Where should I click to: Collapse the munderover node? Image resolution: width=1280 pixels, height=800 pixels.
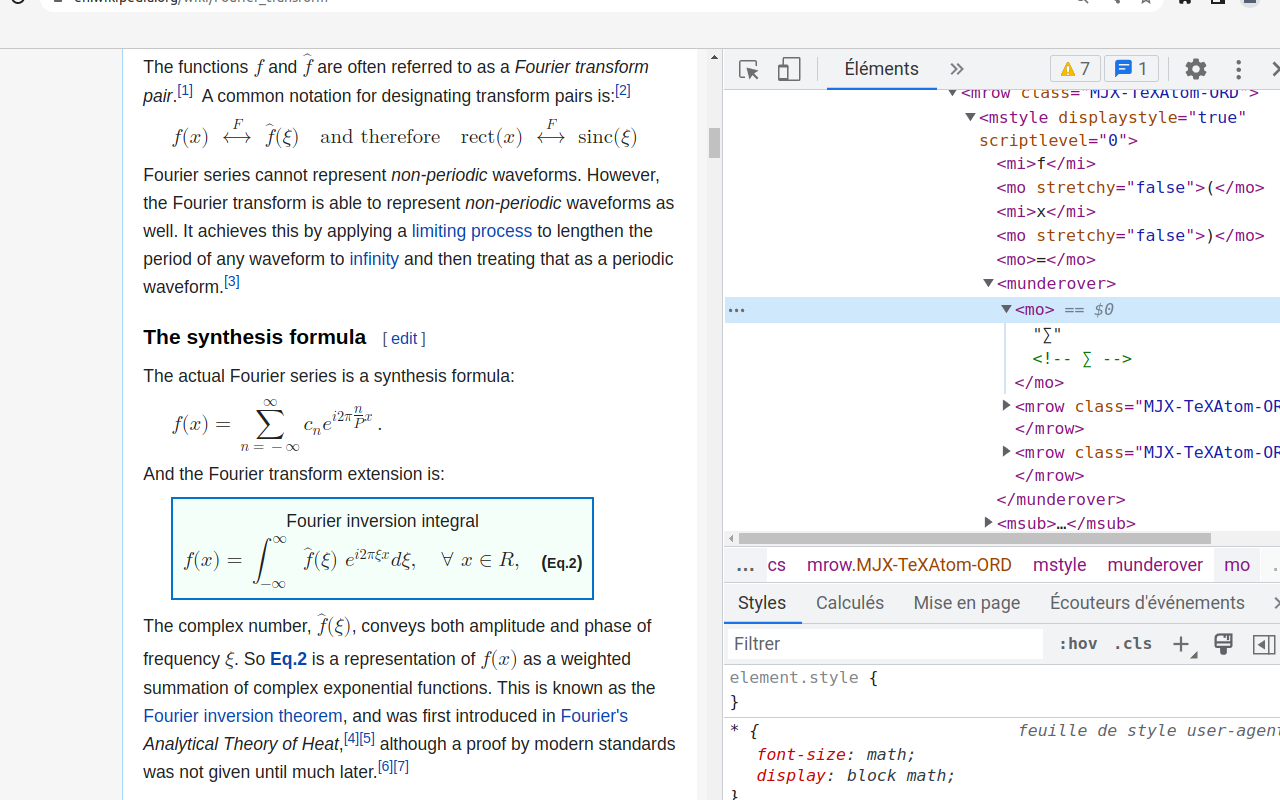pyautogui.click(x=988, y=283)
